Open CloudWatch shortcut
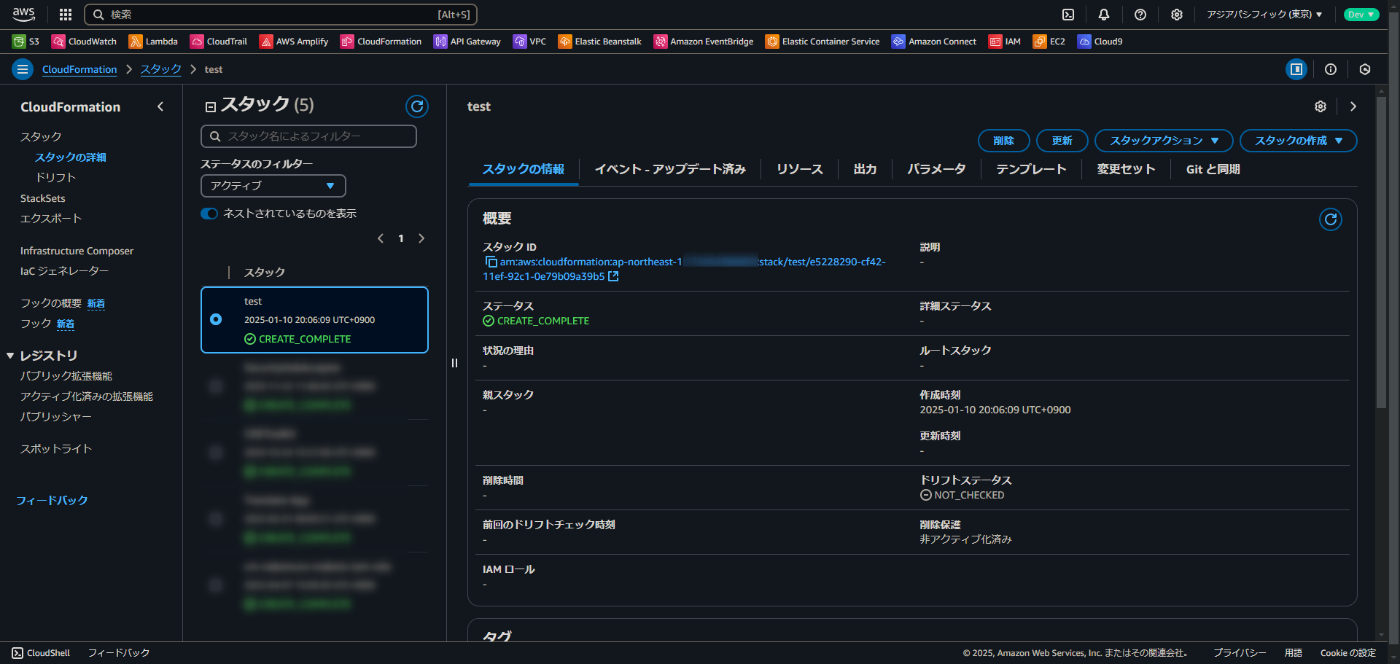1400x664 pixels. (84, 42)
